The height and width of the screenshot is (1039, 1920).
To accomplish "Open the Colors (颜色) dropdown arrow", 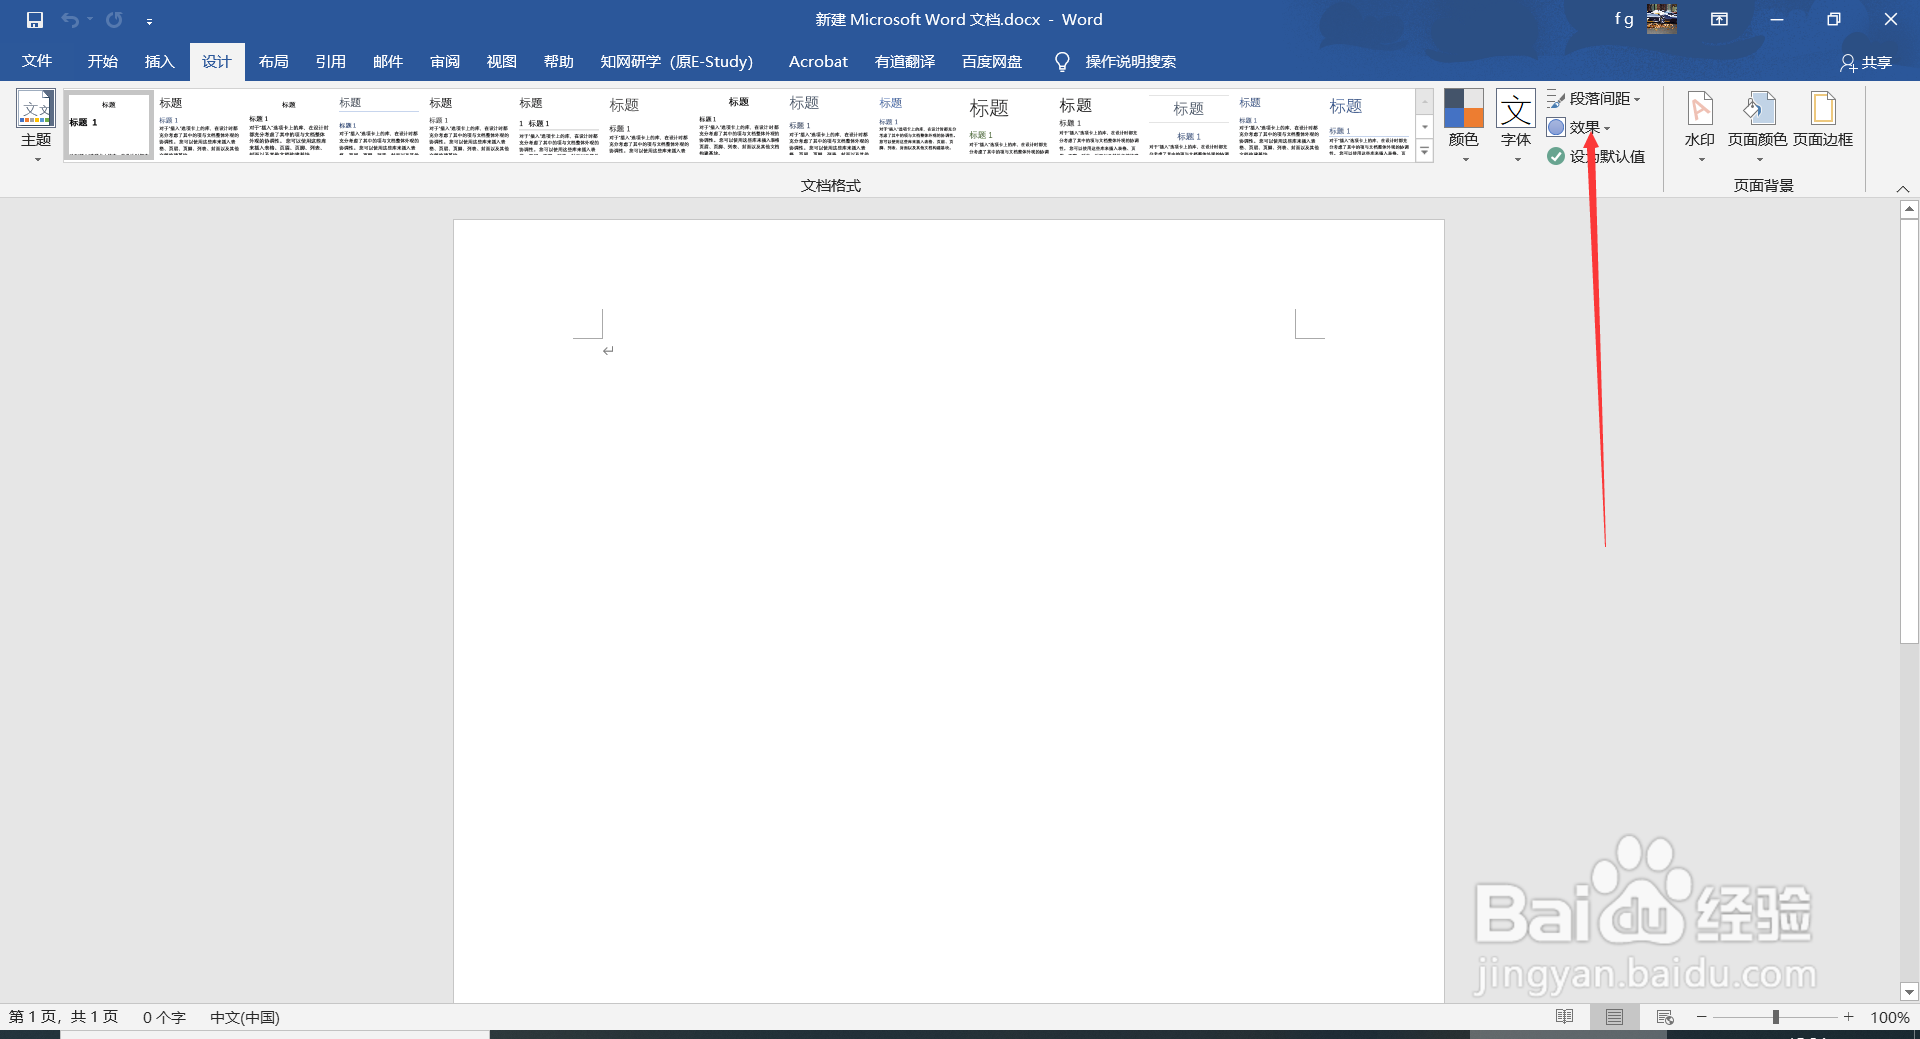I will [x=1465, y=160].
